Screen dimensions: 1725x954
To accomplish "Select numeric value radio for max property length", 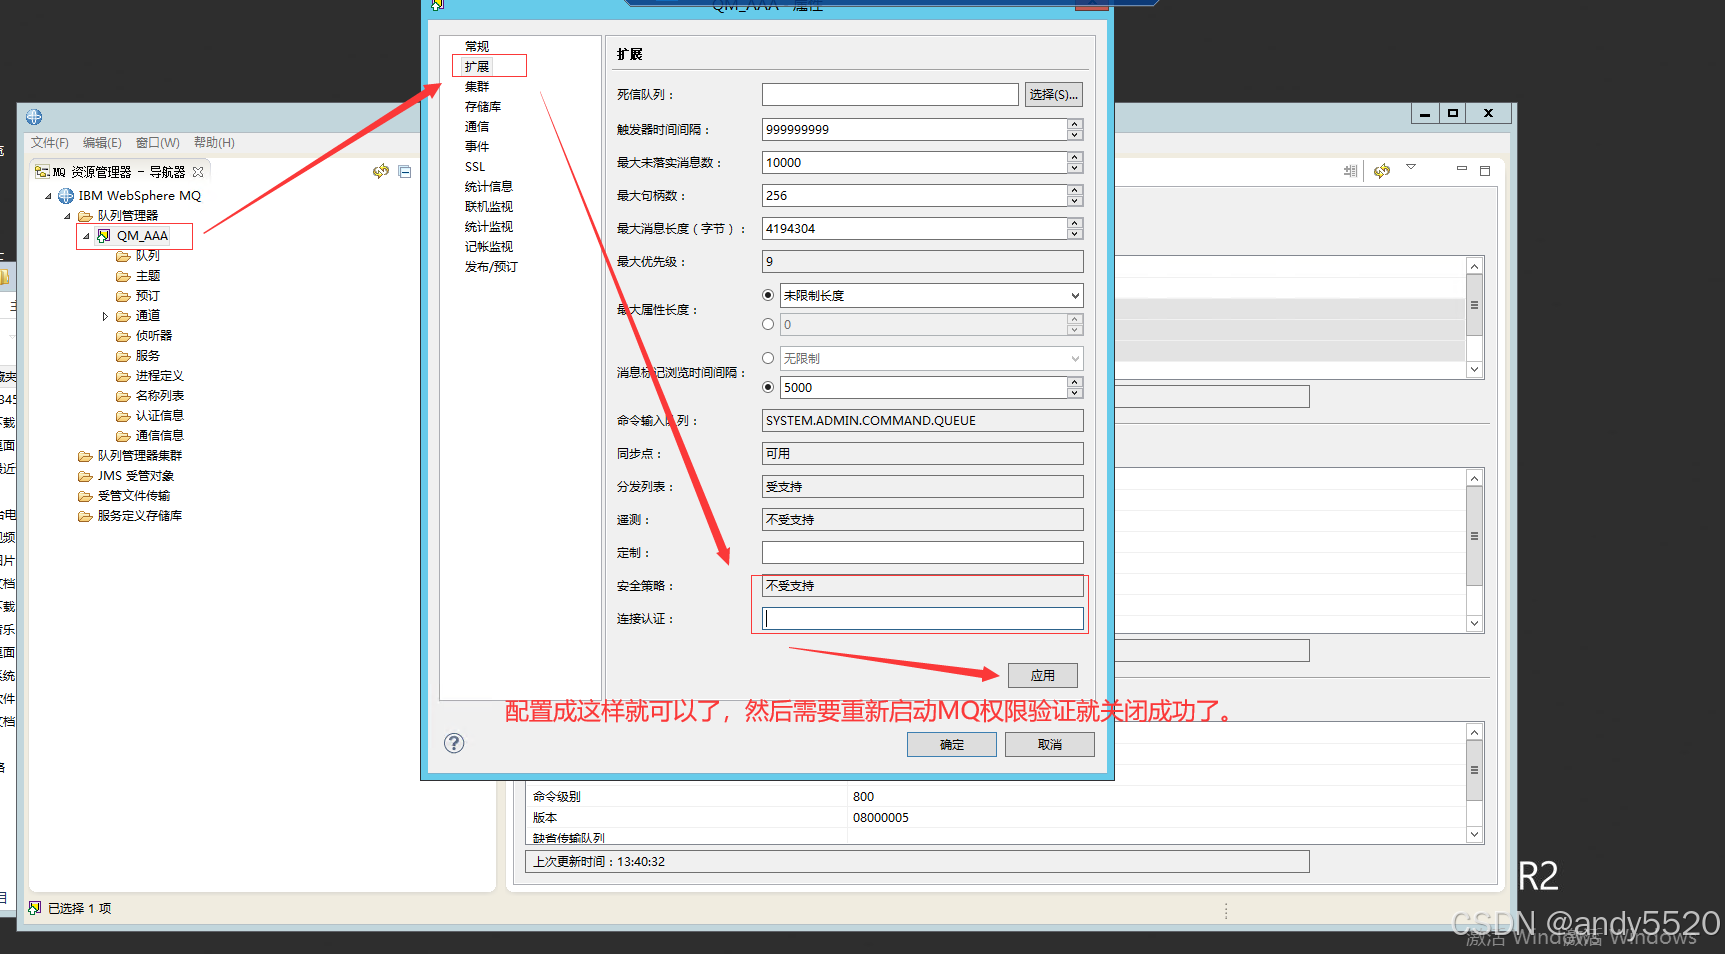I will click(x=768, y=324).
